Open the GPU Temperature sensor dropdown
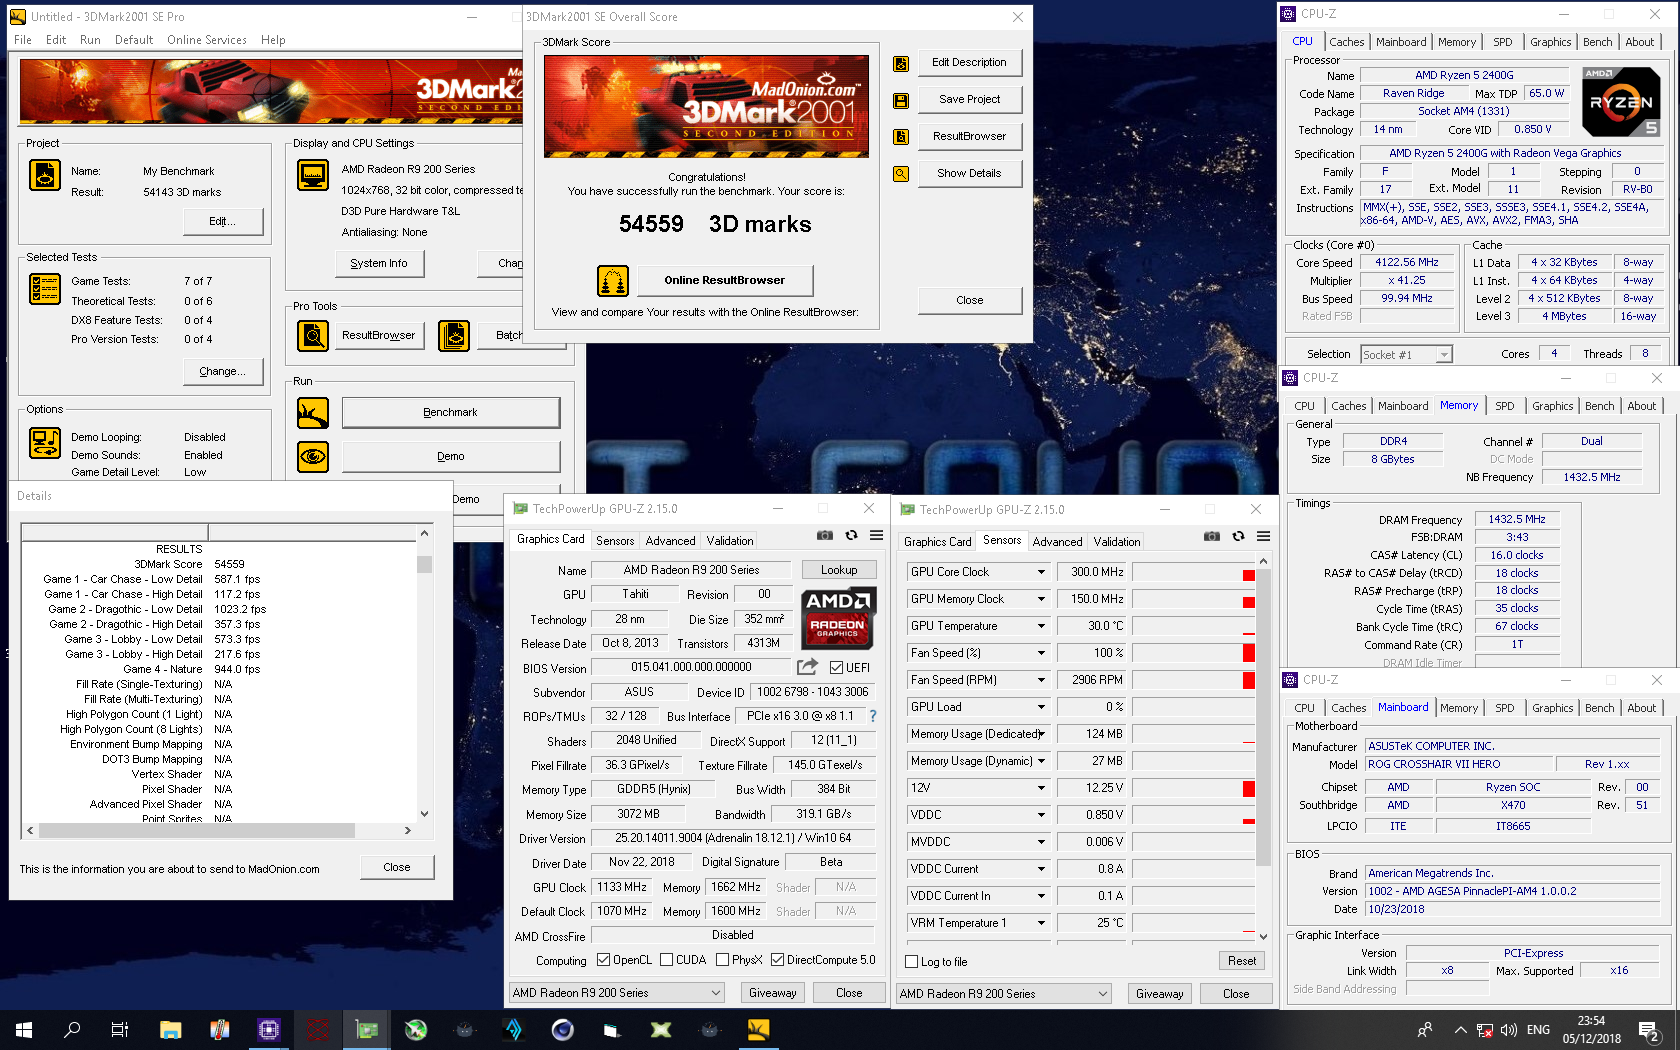Image resolution: width=1680 pixels, height=1050 pixels. [x=1041, y=626]
